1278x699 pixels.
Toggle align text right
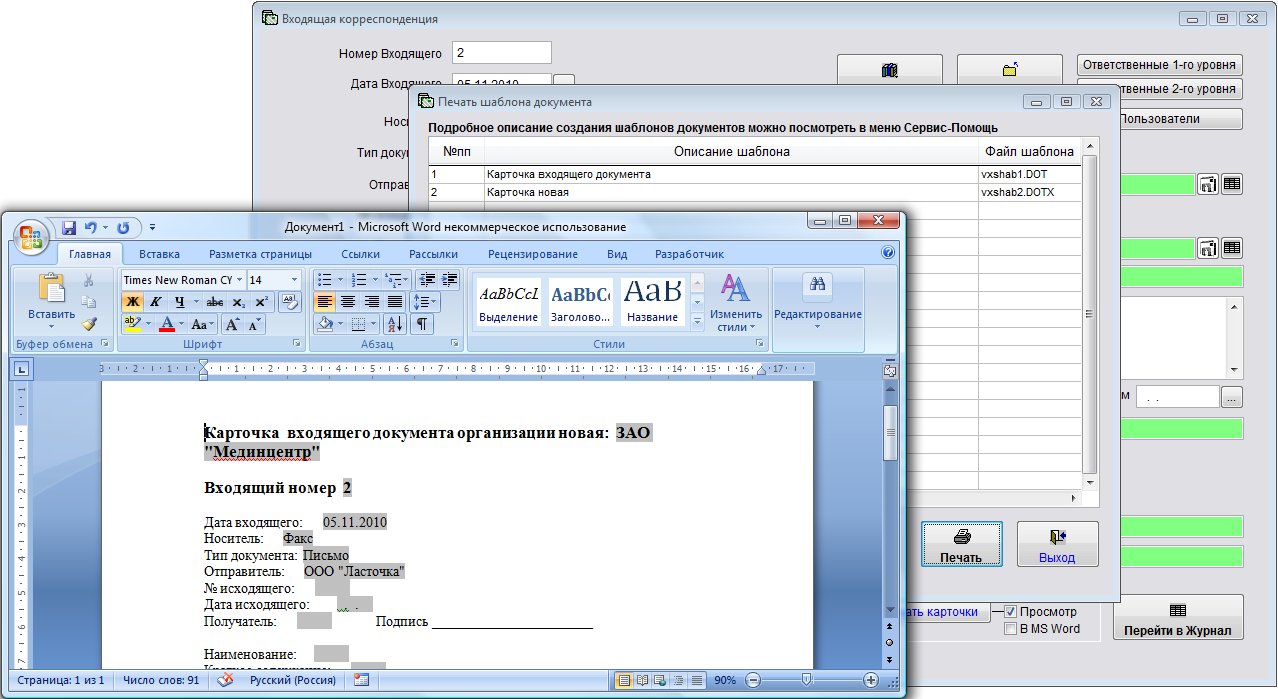(x=372, y=302)
